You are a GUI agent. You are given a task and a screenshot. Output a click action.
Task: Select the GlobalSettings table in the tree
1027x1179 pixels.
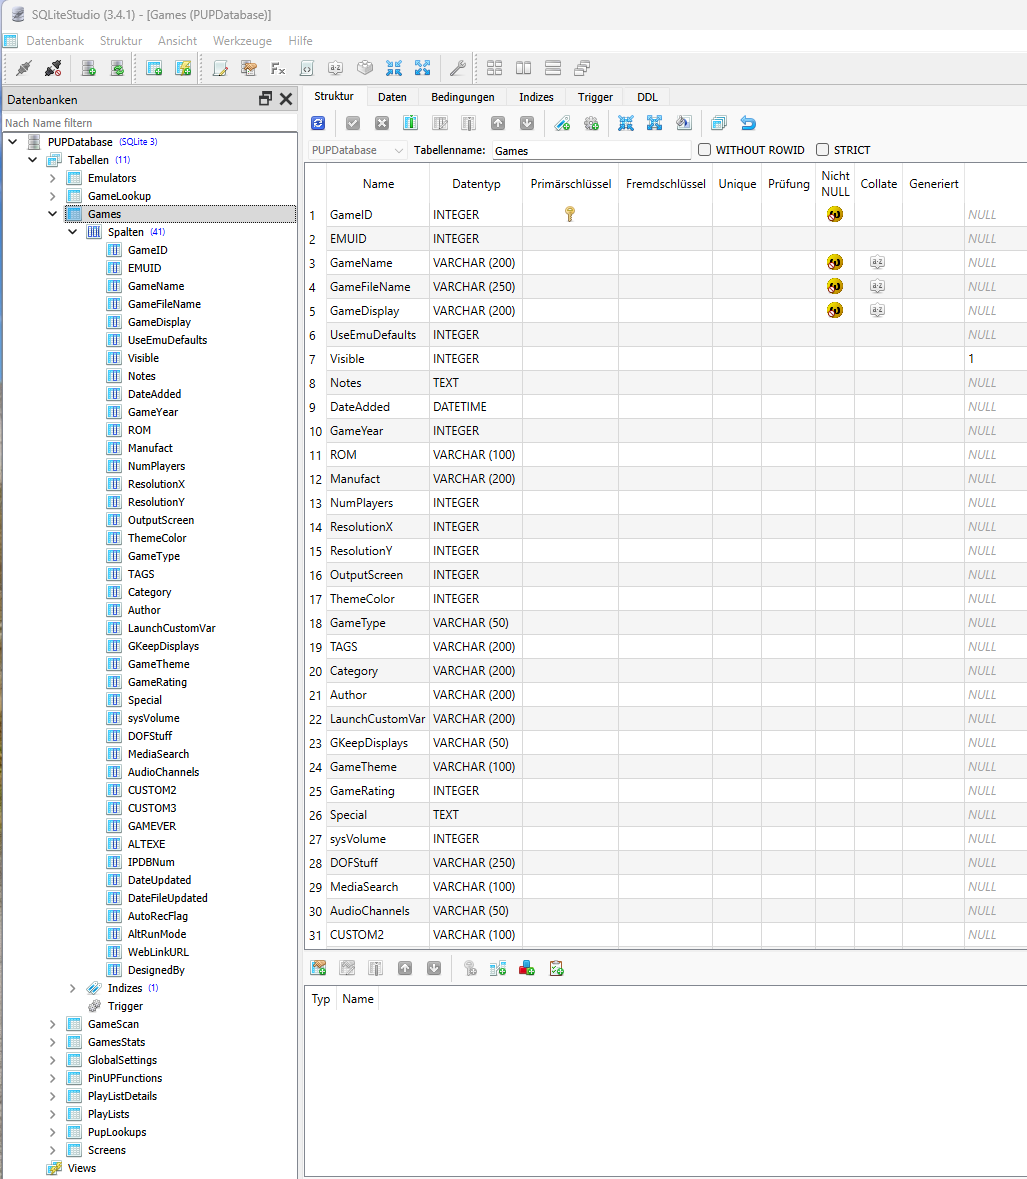tap(123, 1060)
